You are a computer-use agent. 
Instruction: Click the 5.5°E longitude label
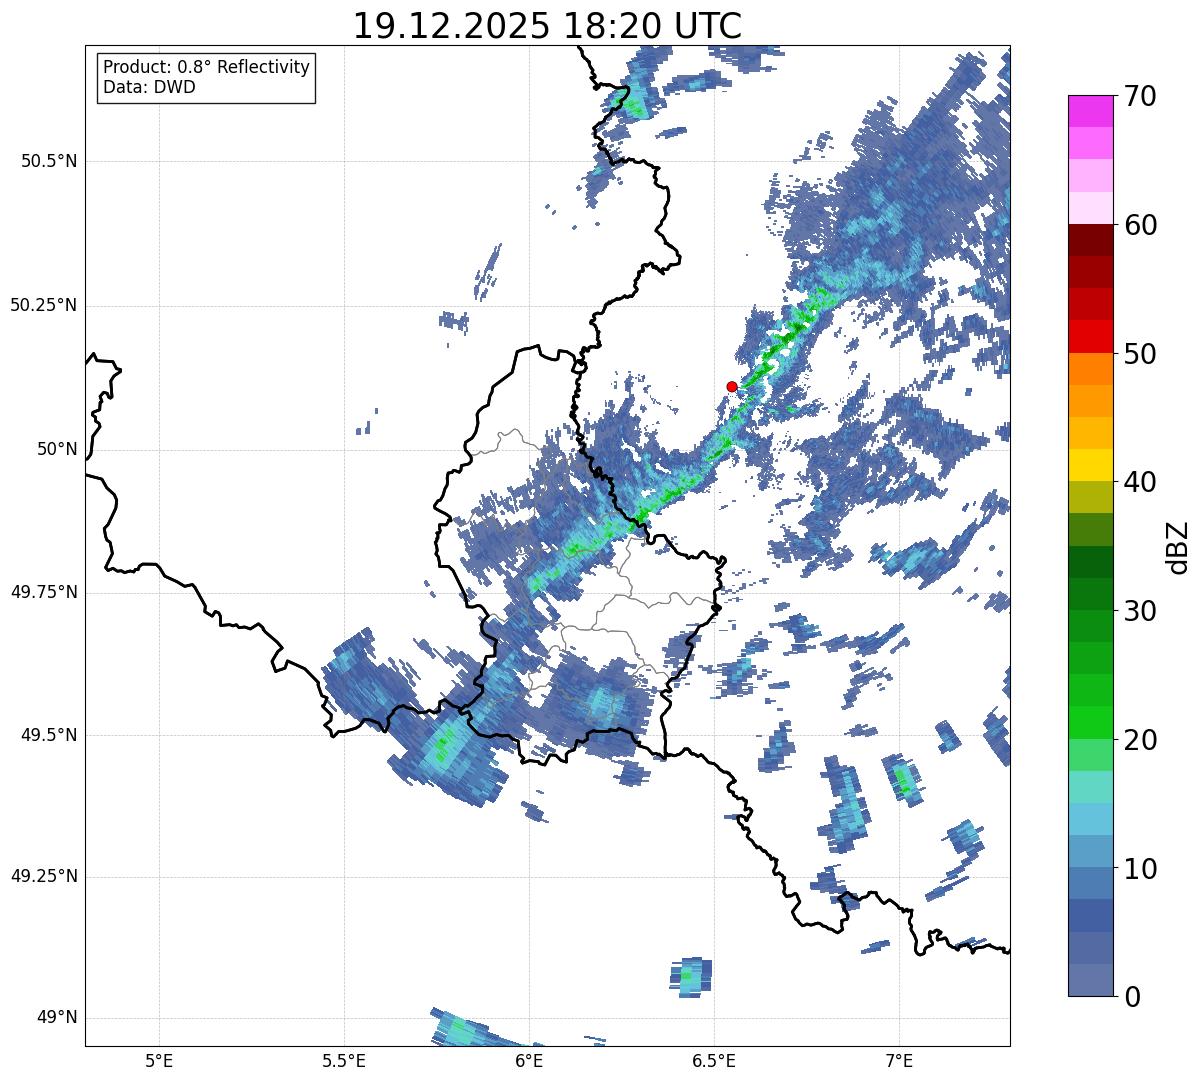coord(344,1060)
